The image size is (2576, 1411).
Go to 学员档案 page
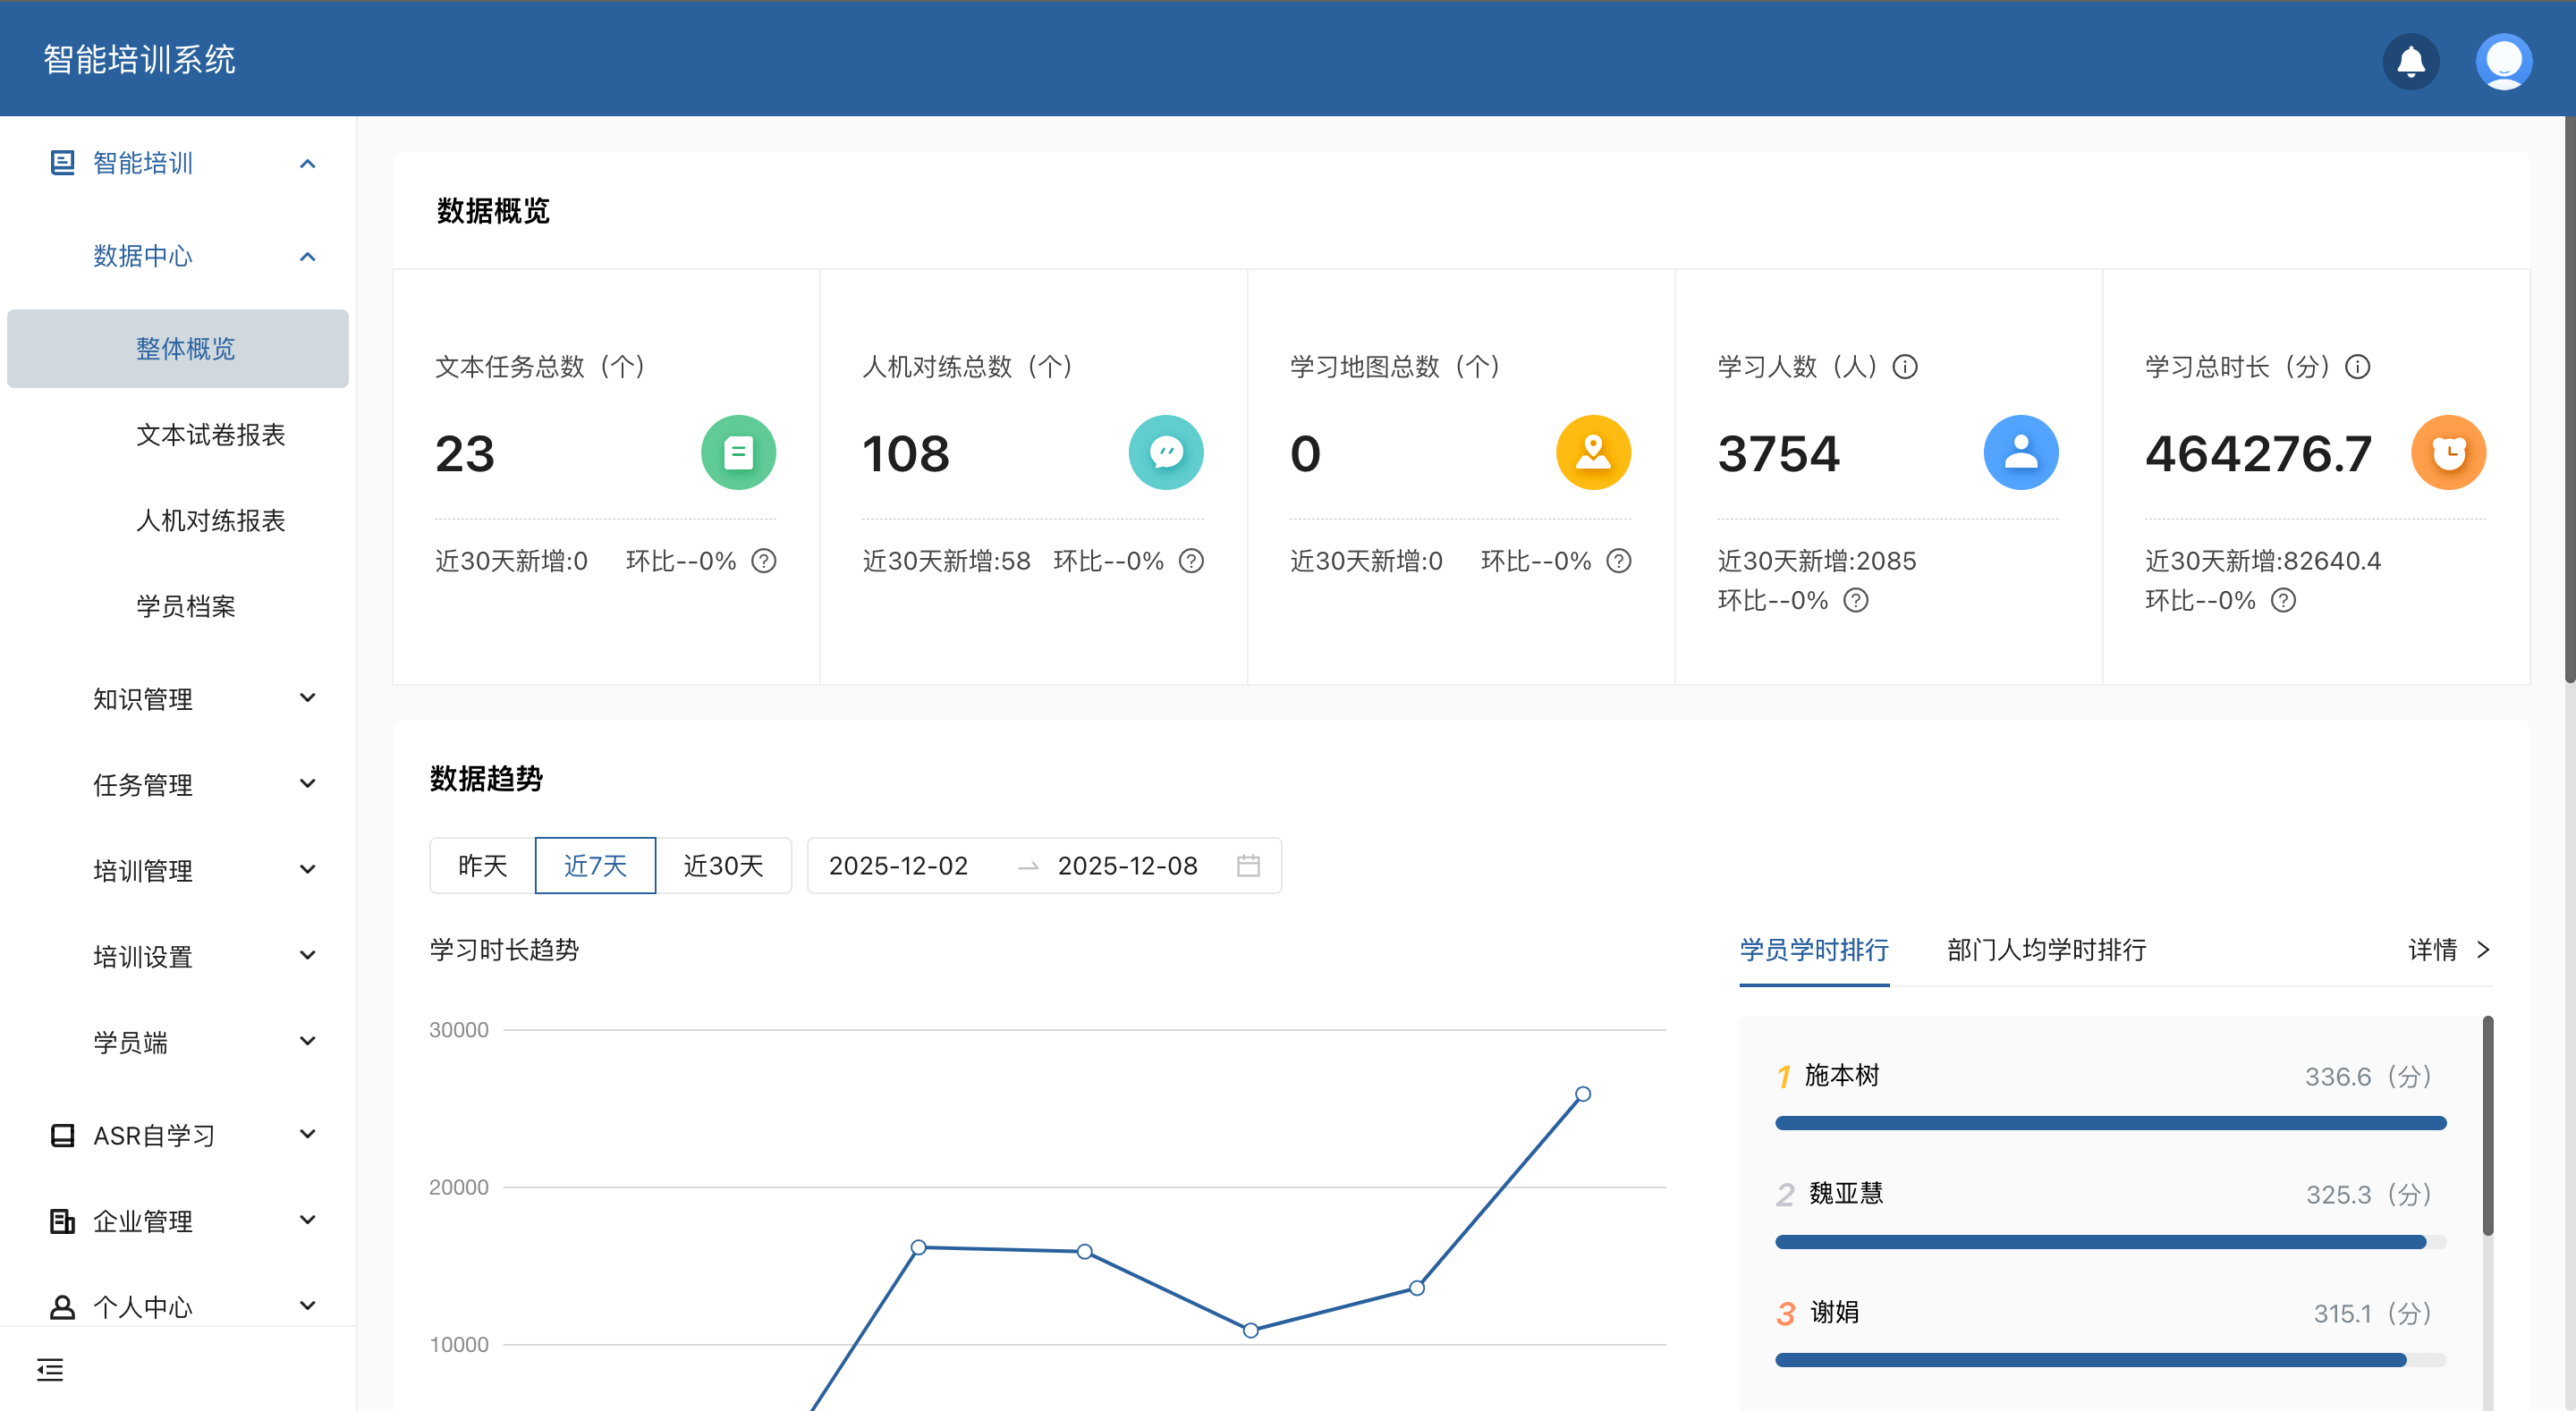(x=186, y=606)
